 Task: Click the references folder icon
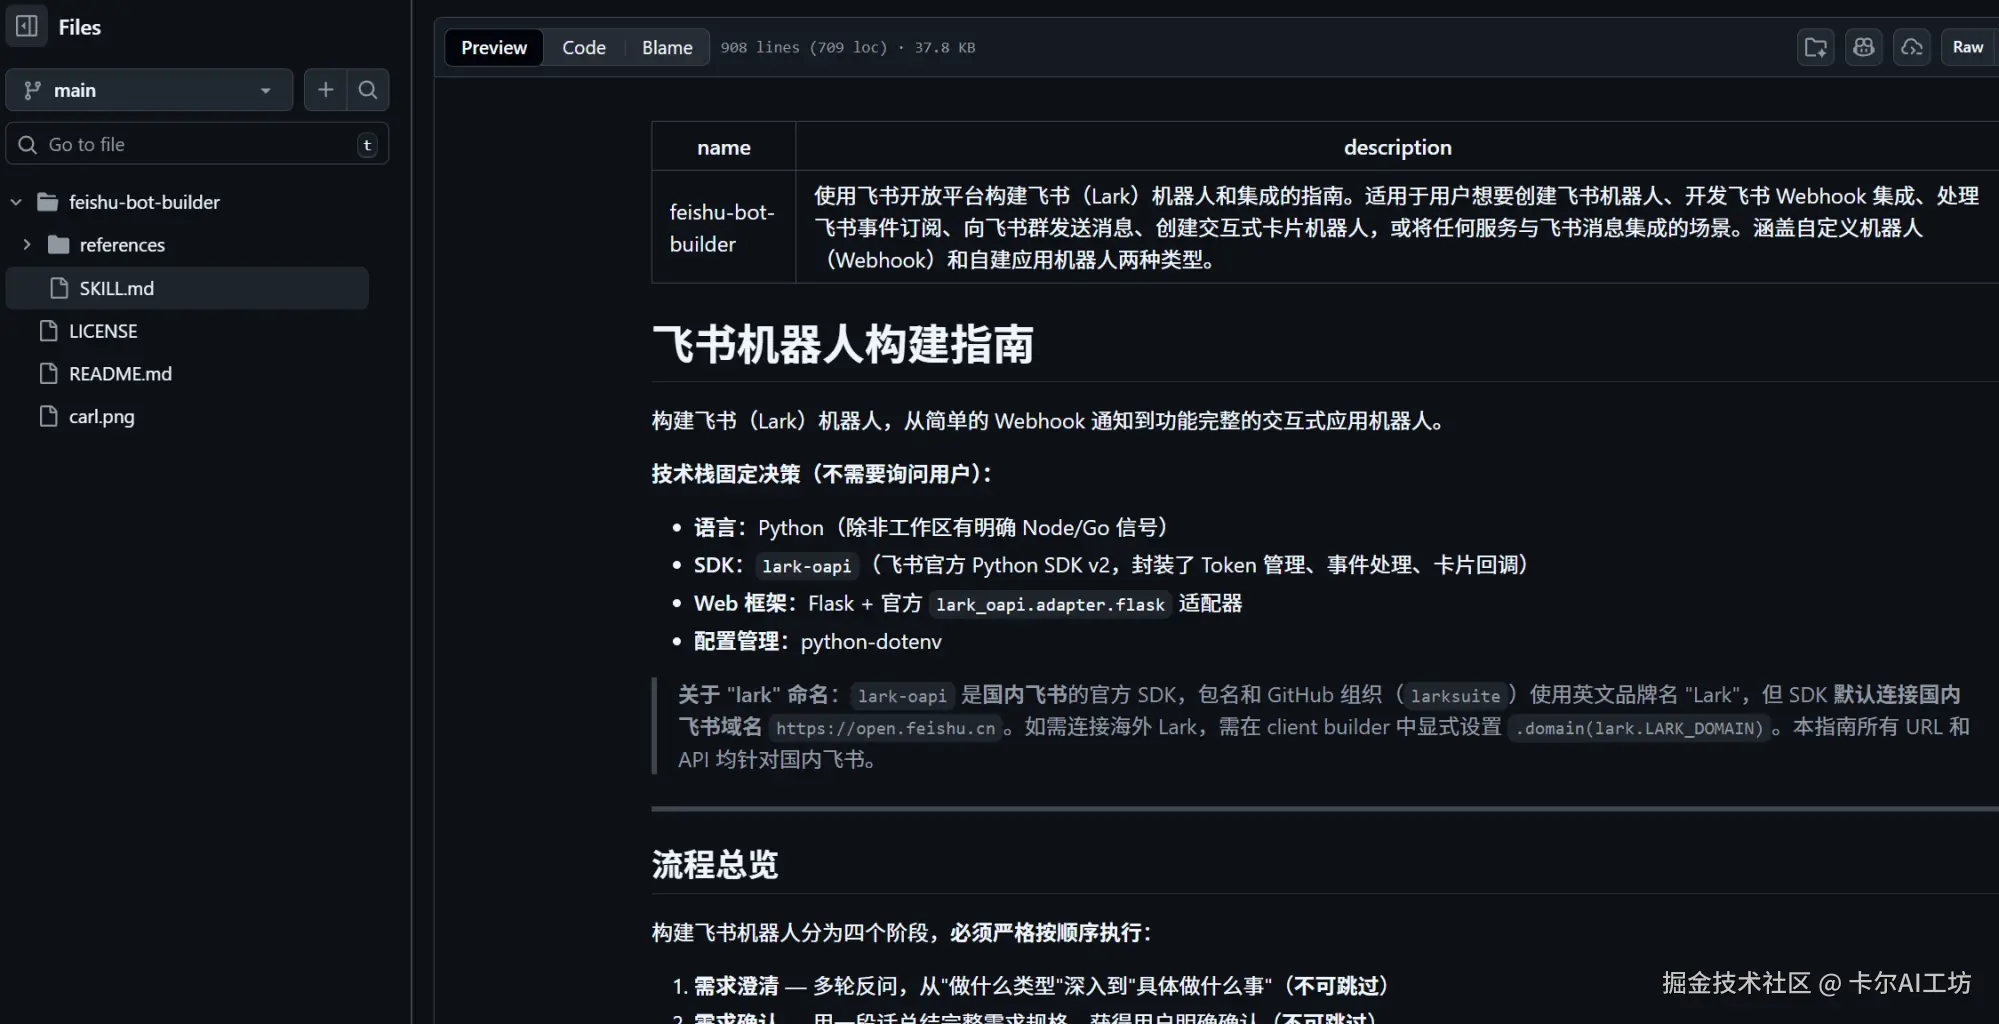tap(59, 245)
